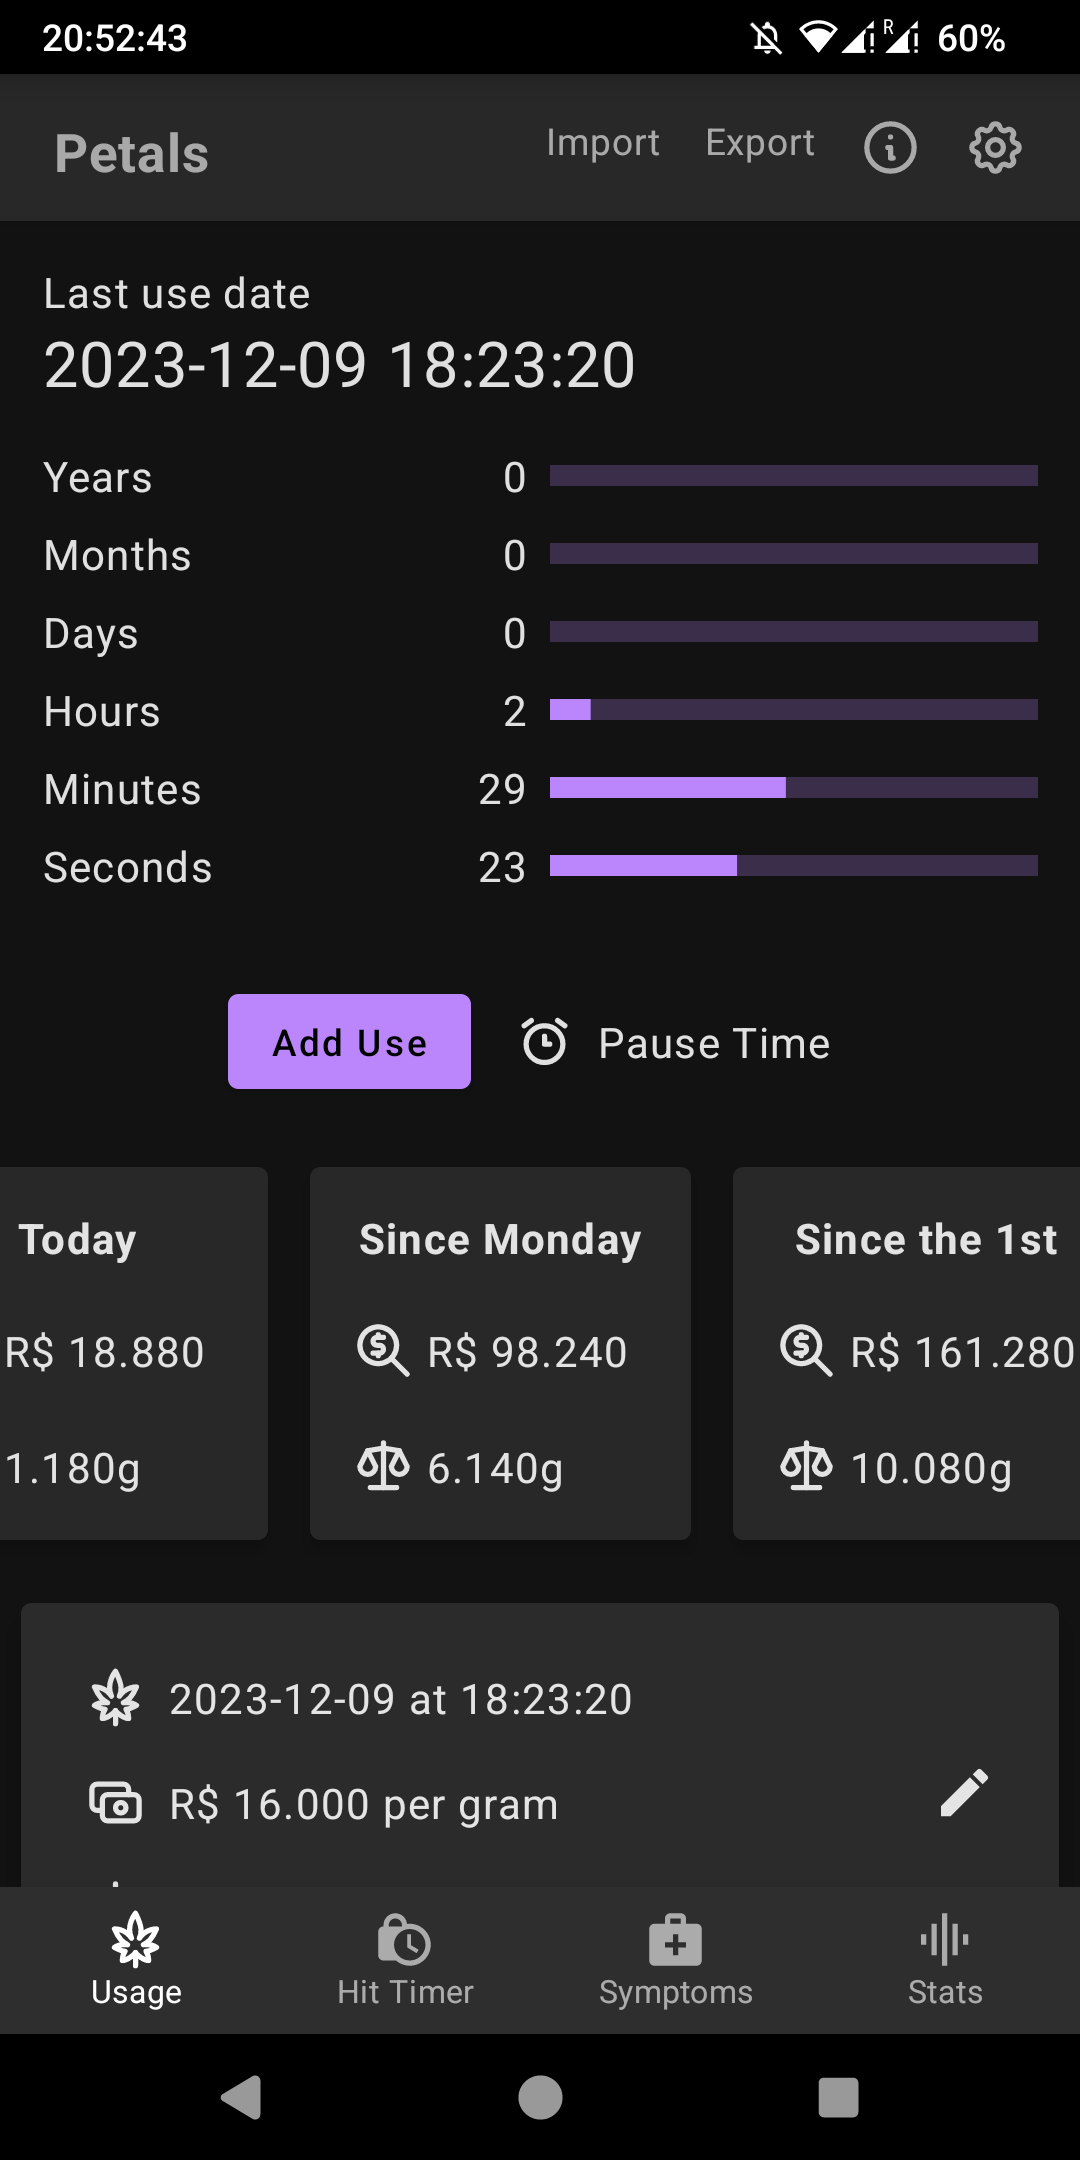Viewport: 1080px width, 2160px height.
Task: Go to the Stats tab
Action: (945, 1960)
